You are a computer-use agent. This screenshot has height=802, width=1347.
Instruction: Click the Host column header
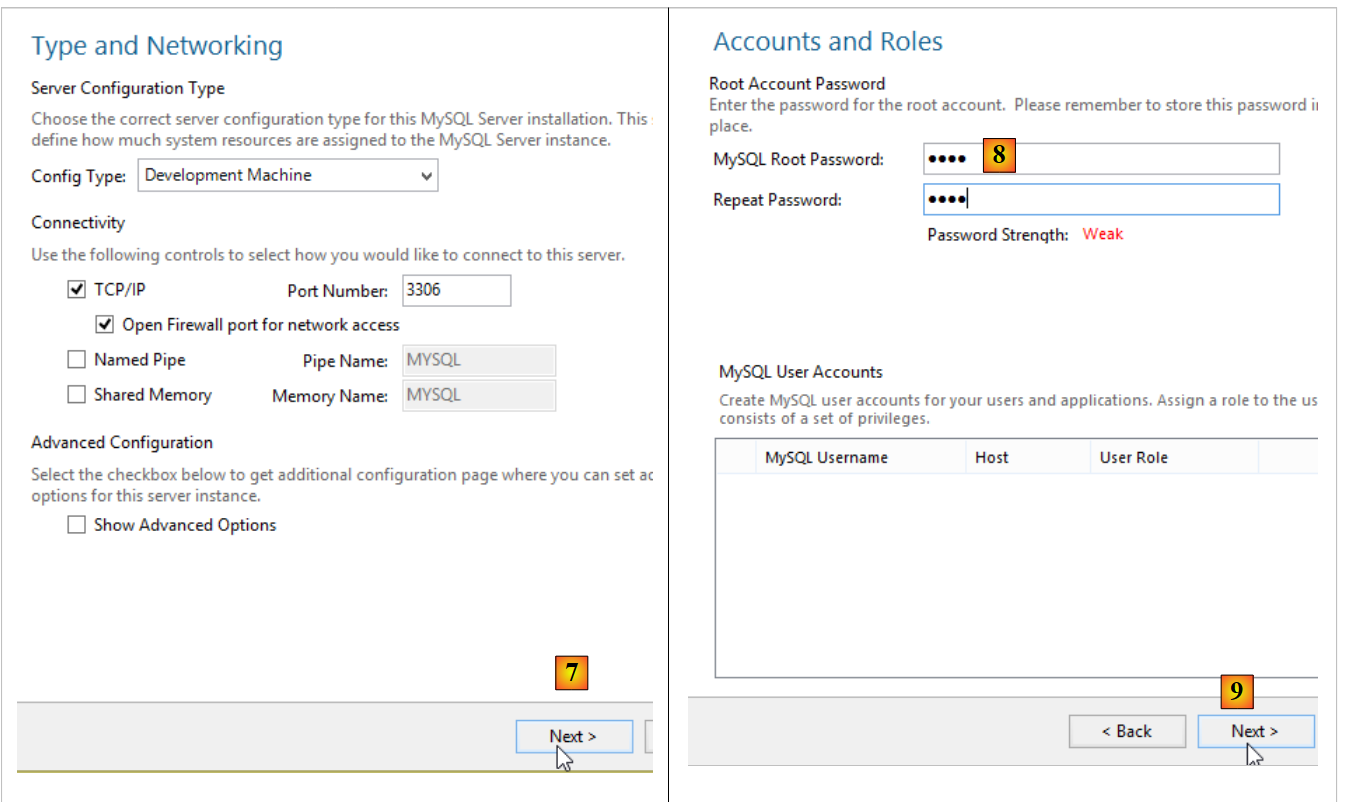(x=992, y=458)
